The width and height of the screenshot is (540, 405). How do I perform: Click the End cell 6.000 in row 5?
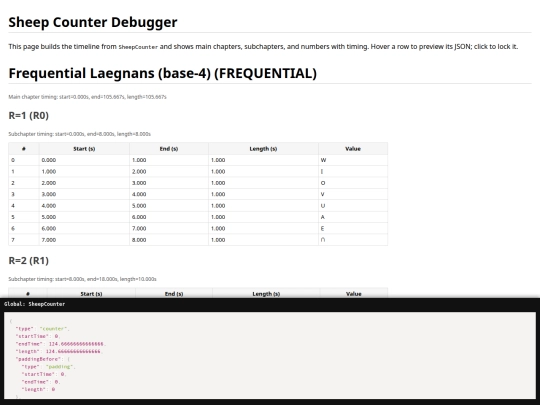pyautogui.click(x=169, y=217)
